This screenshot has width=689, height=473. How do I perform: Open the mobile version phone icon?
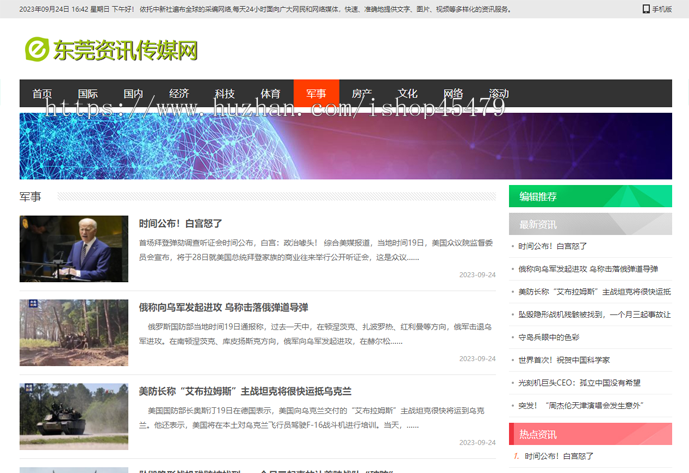tap(646, 9)
